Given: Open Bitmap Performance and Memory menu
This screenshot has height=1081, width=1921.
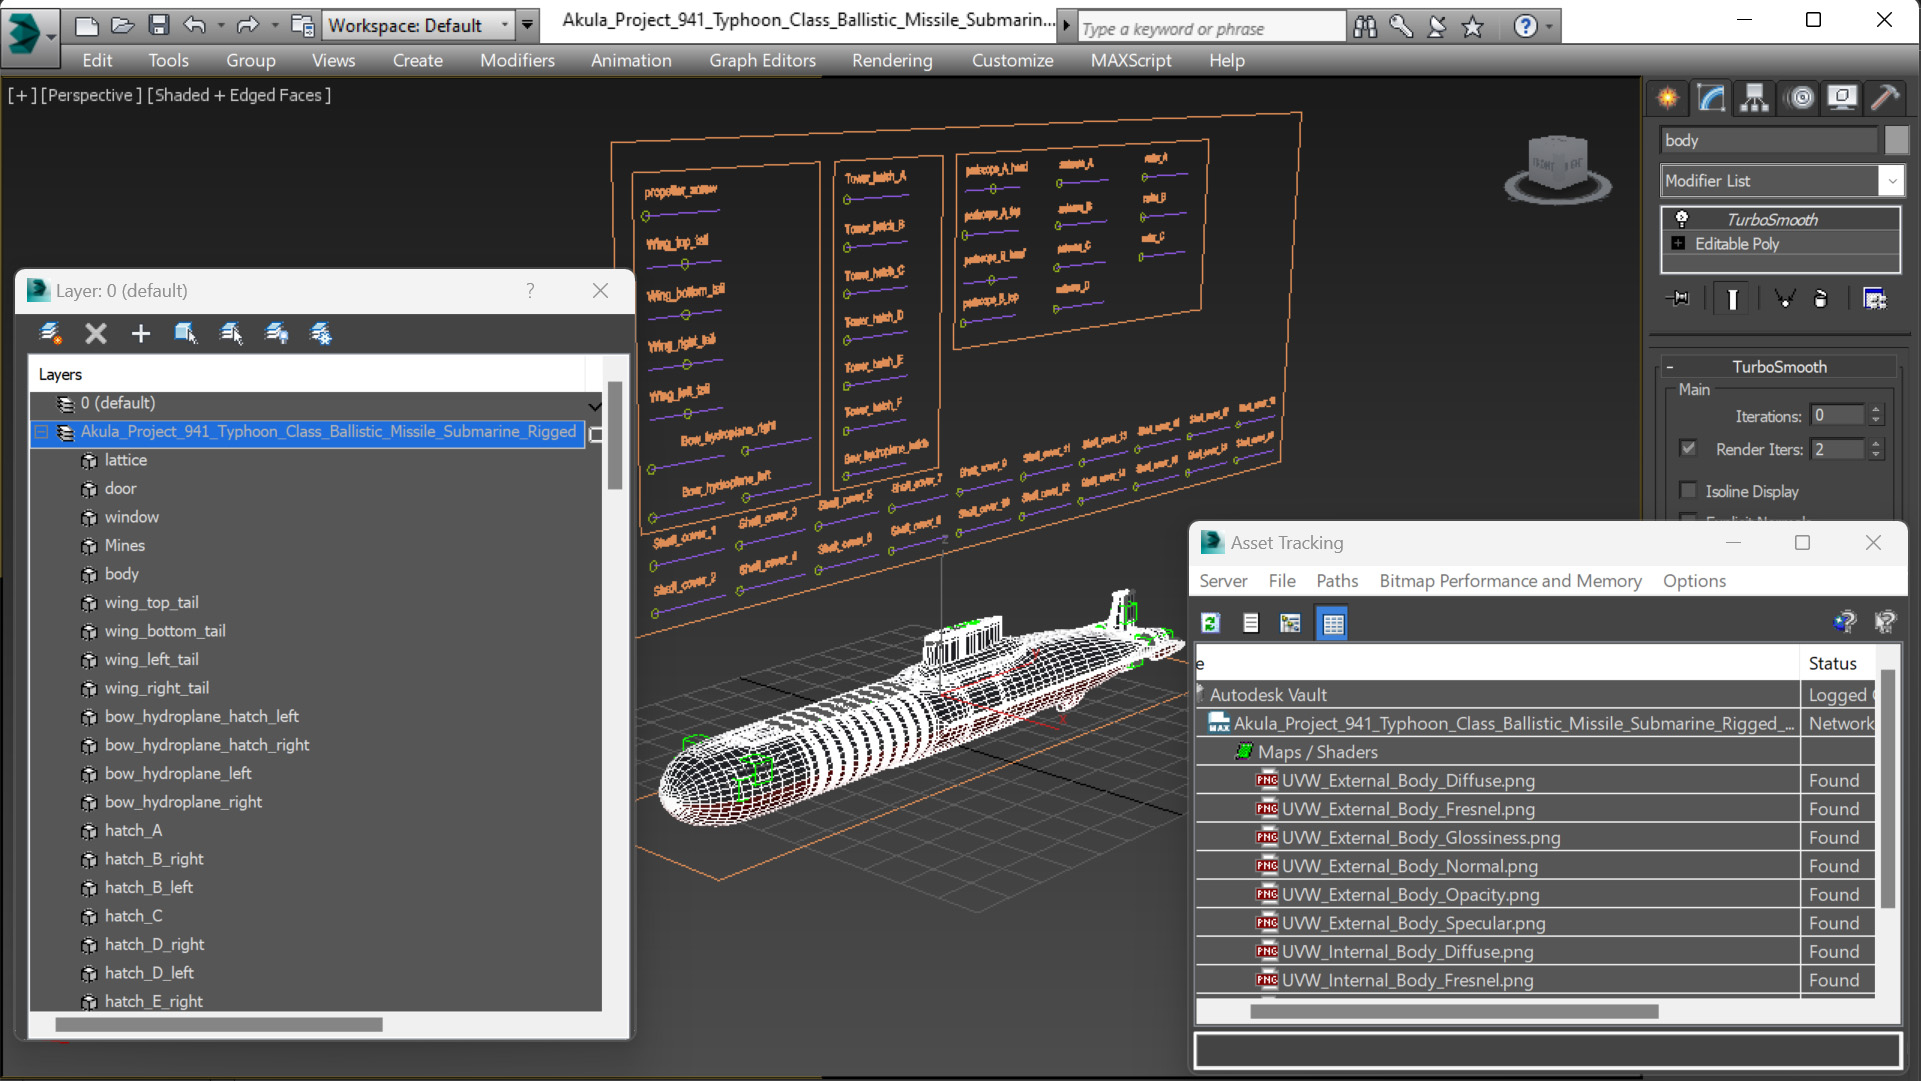Looking at the screenshot, I should [x=1510, y=581].
